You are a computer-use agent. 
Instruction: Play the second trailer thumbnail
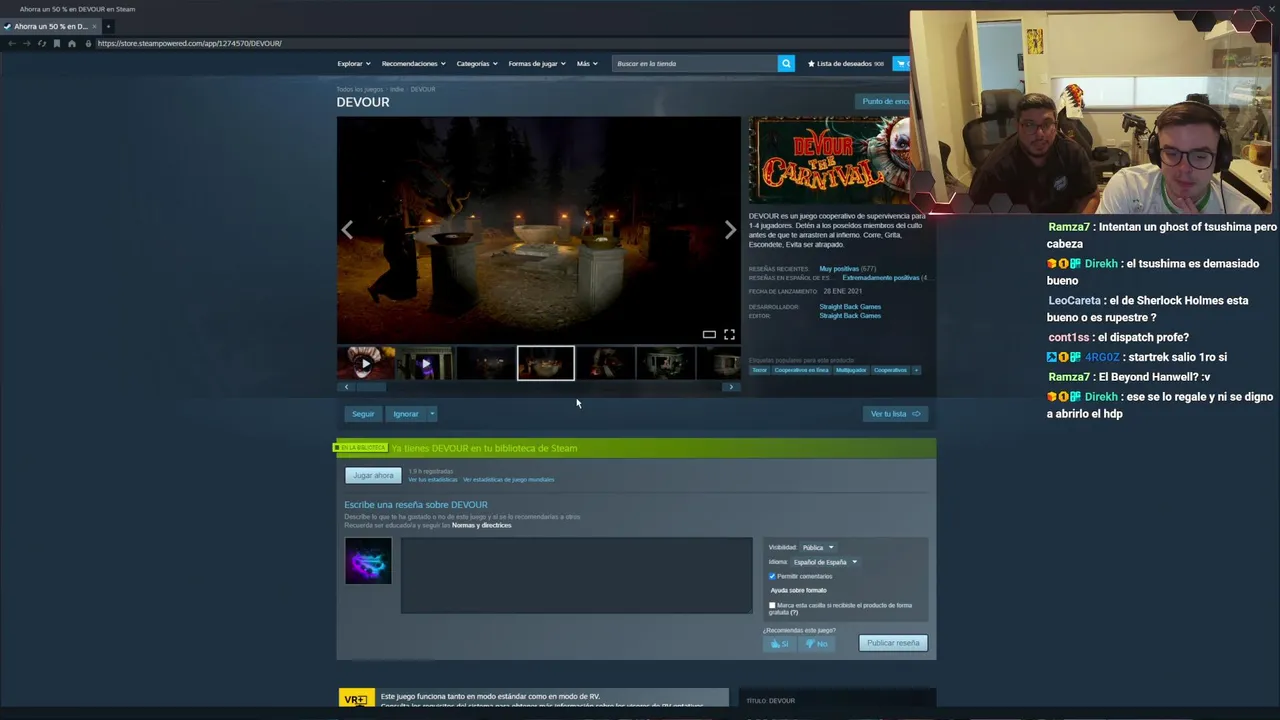[425, 363]
